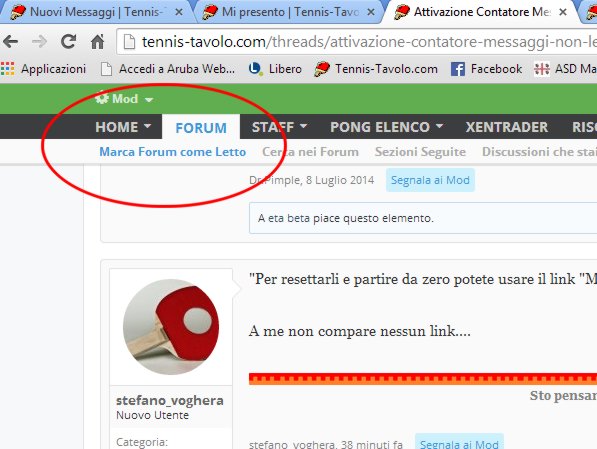Open stefano_voghera username profile link
The width and height of the screenshot is (597, 449).
click(170, 400)
